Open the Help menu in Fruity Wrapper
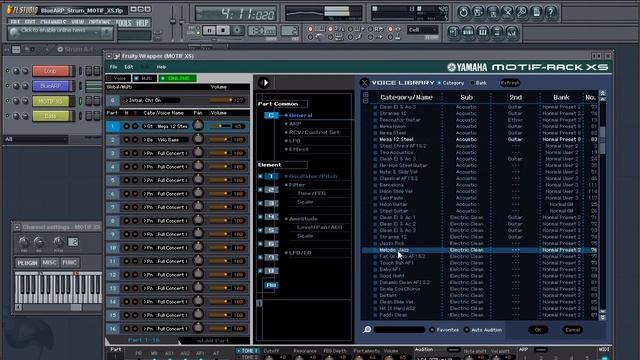640x360 pixels. [x=161, y=67]
